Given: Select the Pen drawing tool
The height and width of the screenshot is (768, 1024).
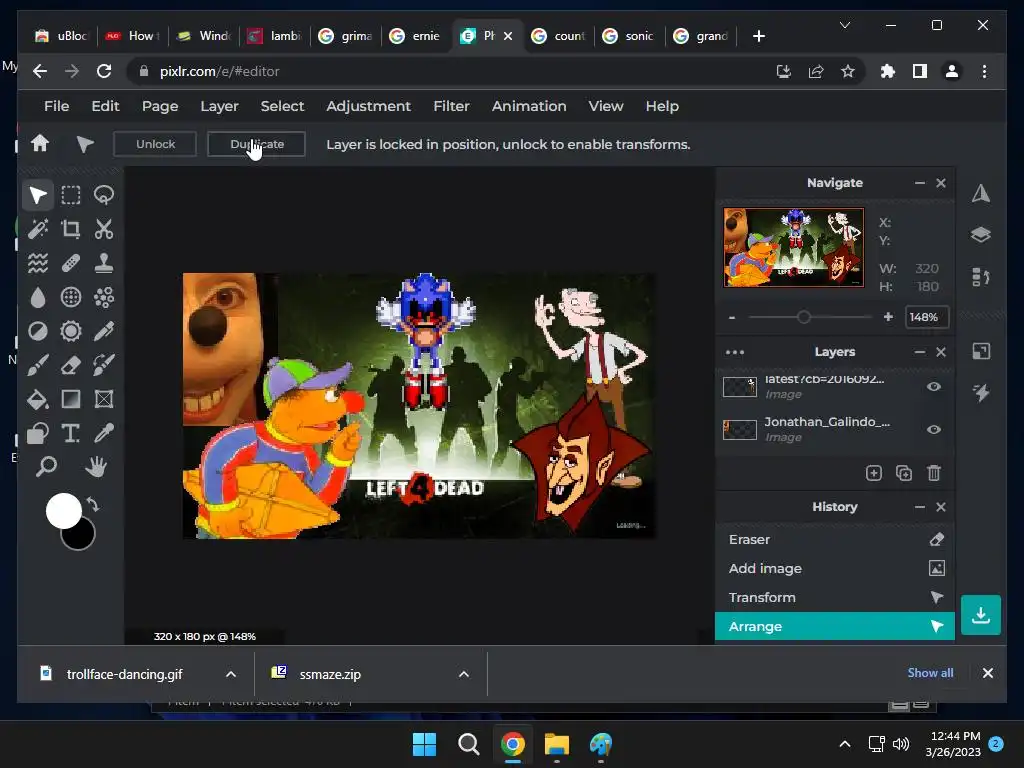Looking at the screenshot, I should [104, 331].
